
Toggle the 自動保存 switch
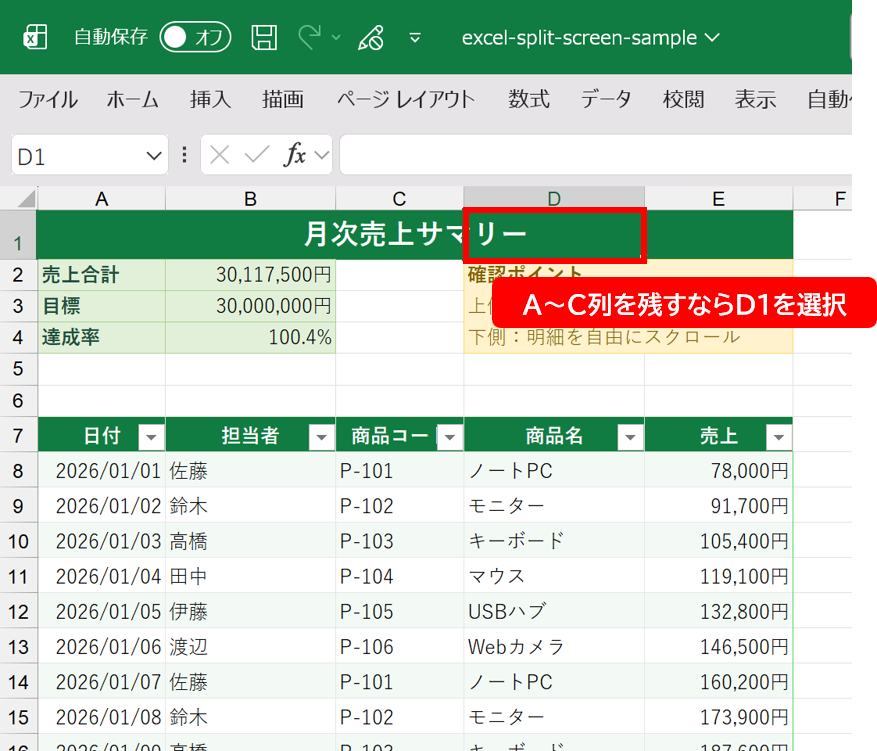click(x=195, y=37)
